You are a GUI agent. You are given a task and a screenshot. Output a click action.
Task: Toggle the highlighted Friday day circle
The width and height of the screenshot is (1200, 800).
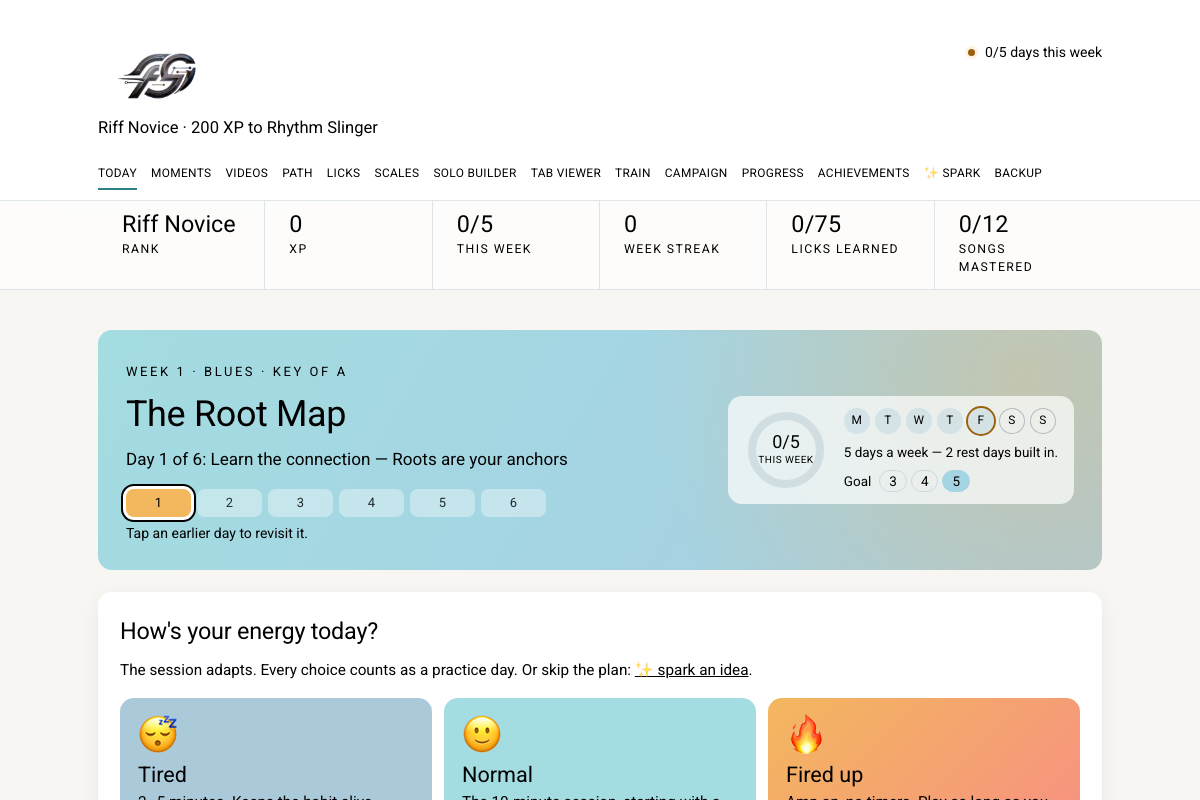pos(981,420)
